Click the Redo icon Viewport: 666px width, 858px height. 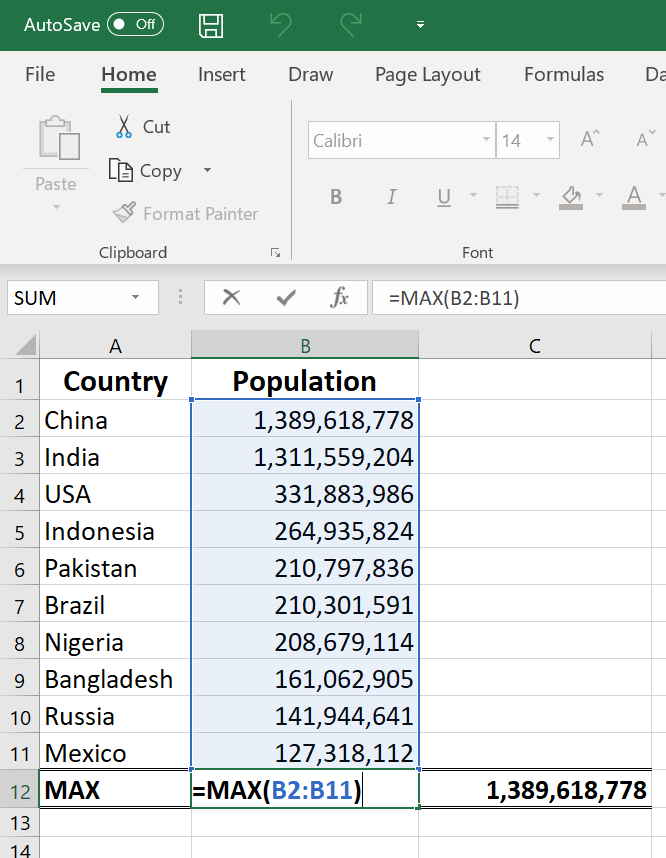351,24
